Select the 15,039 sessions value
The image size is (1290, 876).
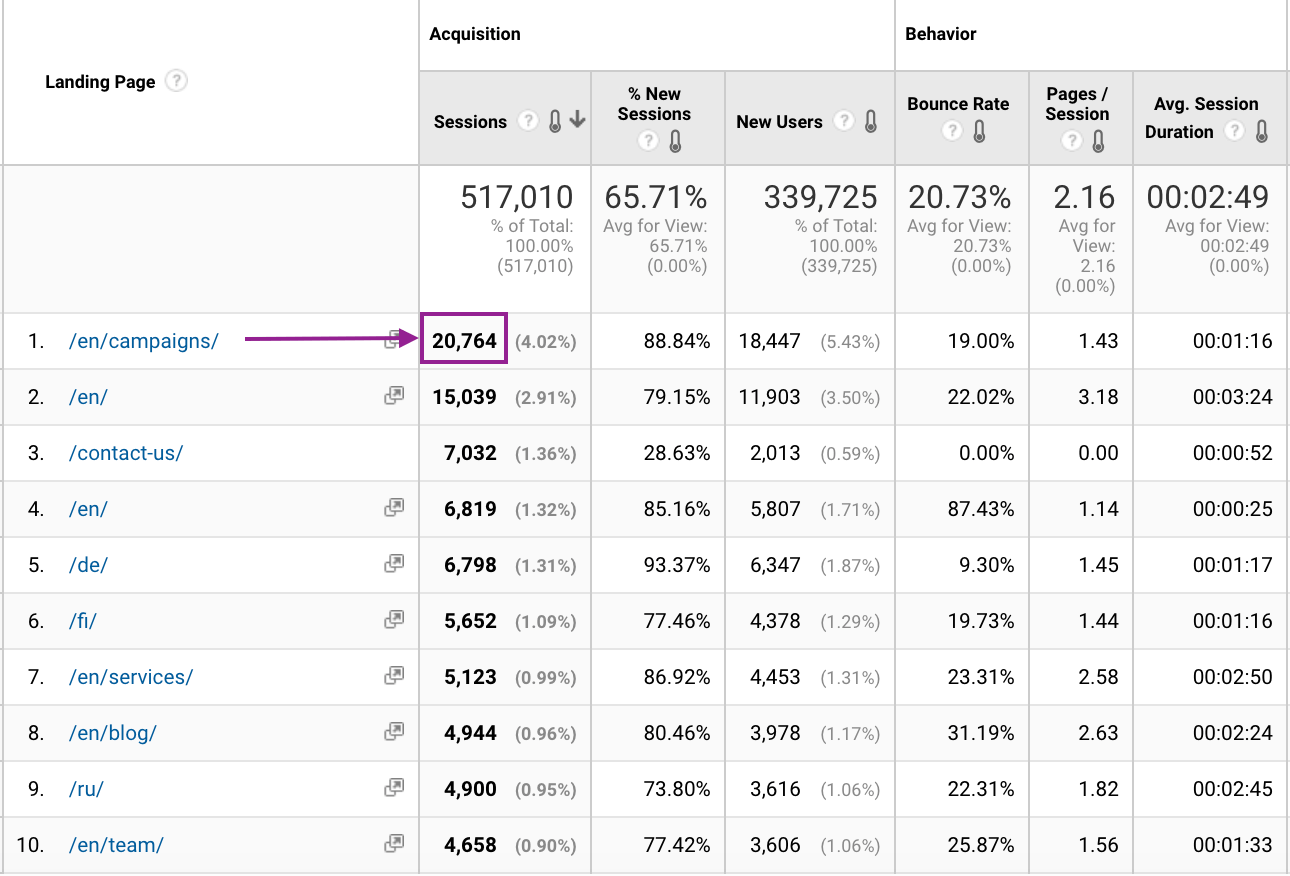(x=464, y=397)
